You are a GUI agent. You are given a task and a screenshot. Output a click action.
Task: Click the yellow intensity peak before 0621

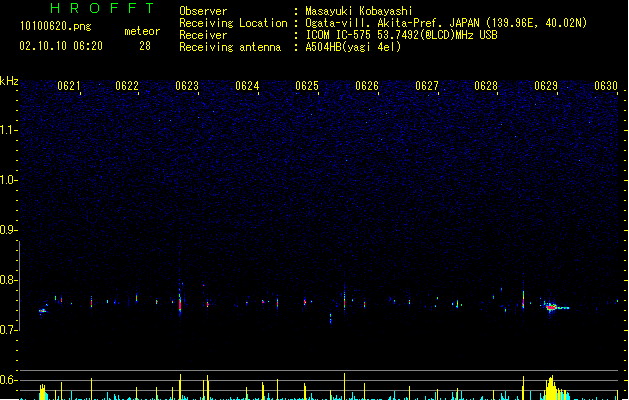coord(43,392)
